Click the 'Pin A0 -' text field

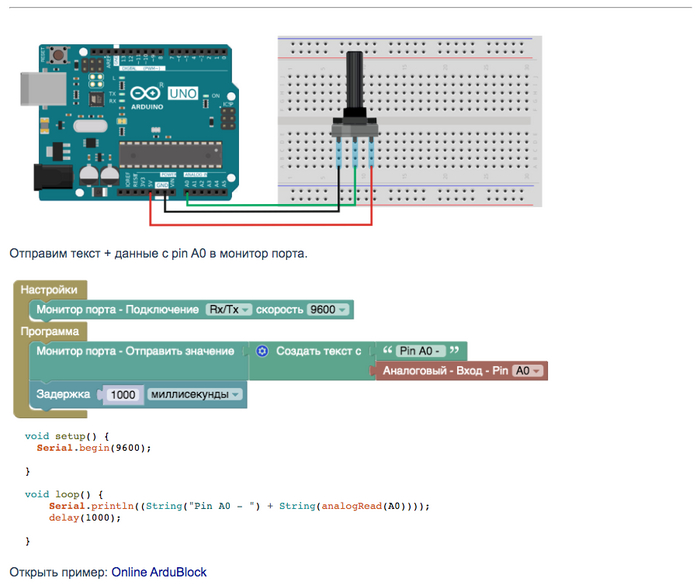coord(420,351)
